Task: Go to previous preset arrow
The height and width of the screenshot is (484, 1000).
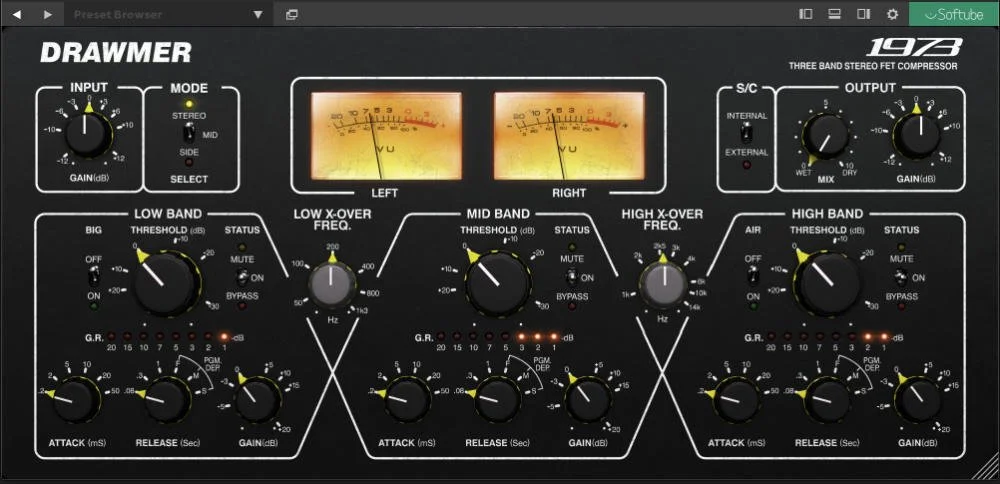Action: click(x=17, y=14)
